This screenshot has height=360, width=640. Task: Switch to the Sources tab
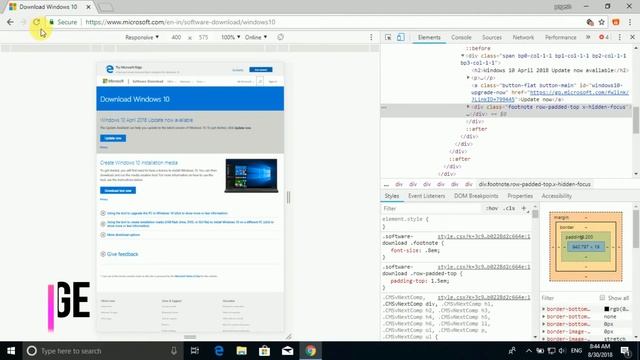492,37
